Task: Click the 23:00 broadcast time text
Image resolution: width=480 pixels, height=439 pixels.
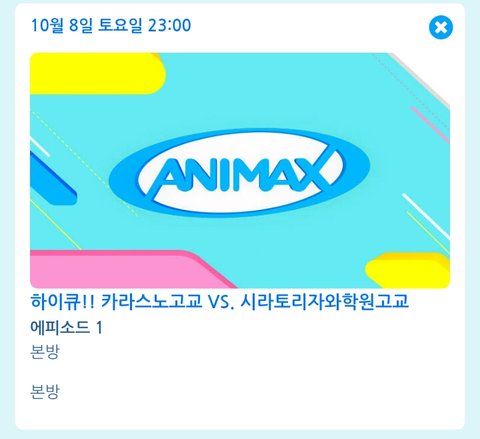Action: (169, 25)
